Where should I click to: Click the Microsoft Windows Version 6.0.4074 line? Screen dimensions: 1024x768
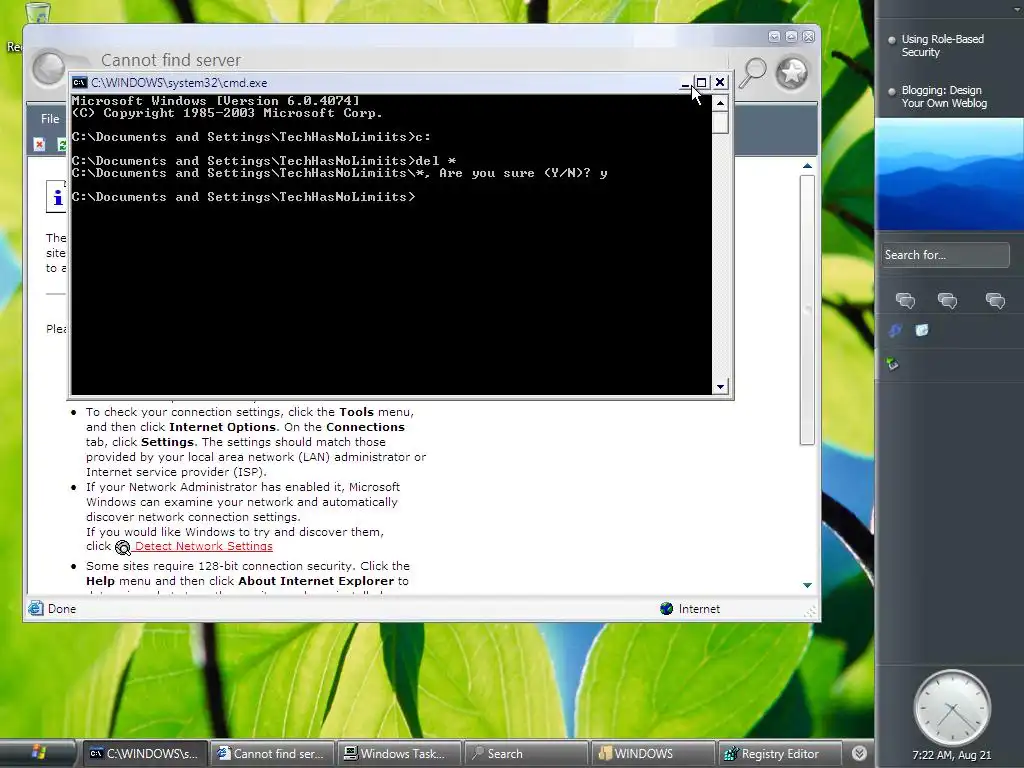pyautogui.click(x=216, y=101)
